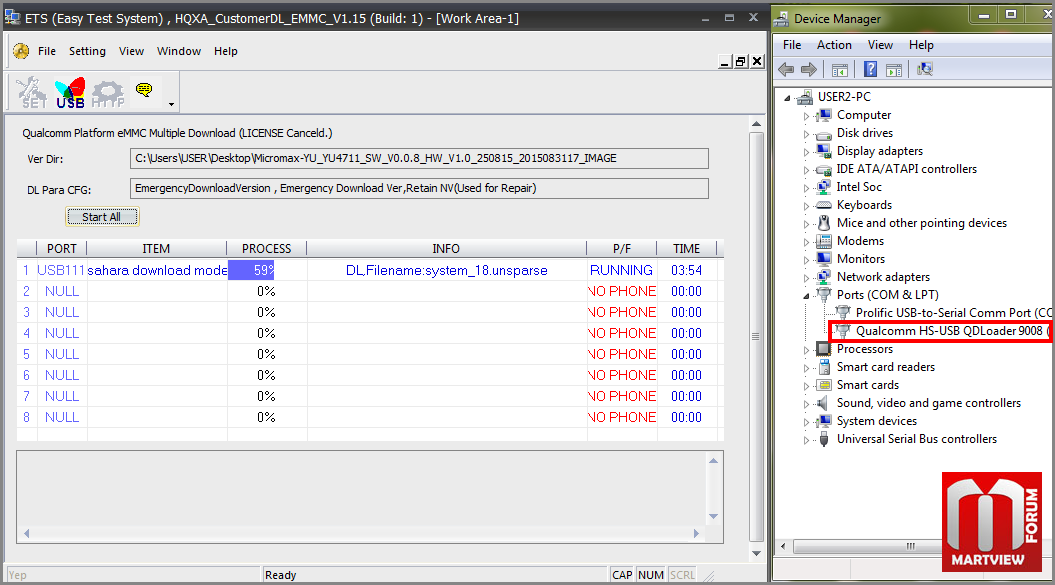Select the Network adapters category icon
The image size is (1055, 585).
[824, 277]
